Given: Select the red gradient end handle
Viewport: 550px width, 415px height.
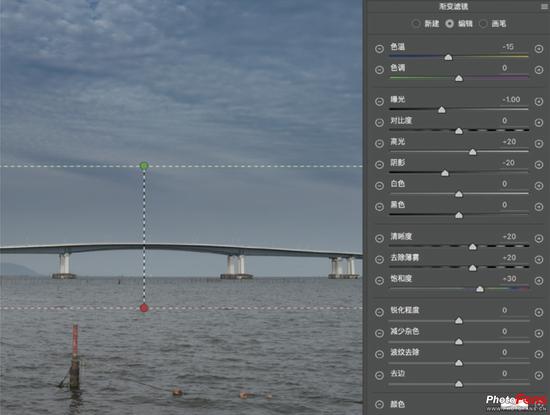Looking at the screenshot, I should (144, 308).
